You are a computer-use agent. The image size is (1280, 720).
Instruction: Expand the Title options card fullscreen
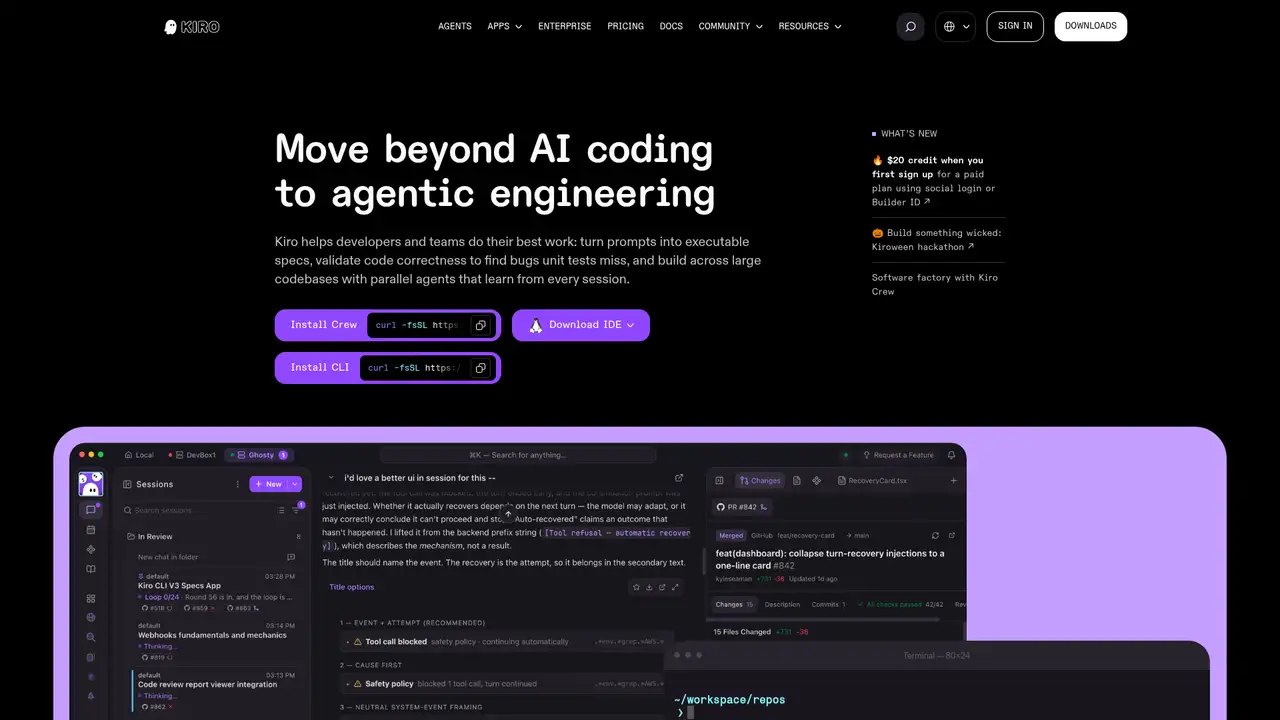click(675, 587)
